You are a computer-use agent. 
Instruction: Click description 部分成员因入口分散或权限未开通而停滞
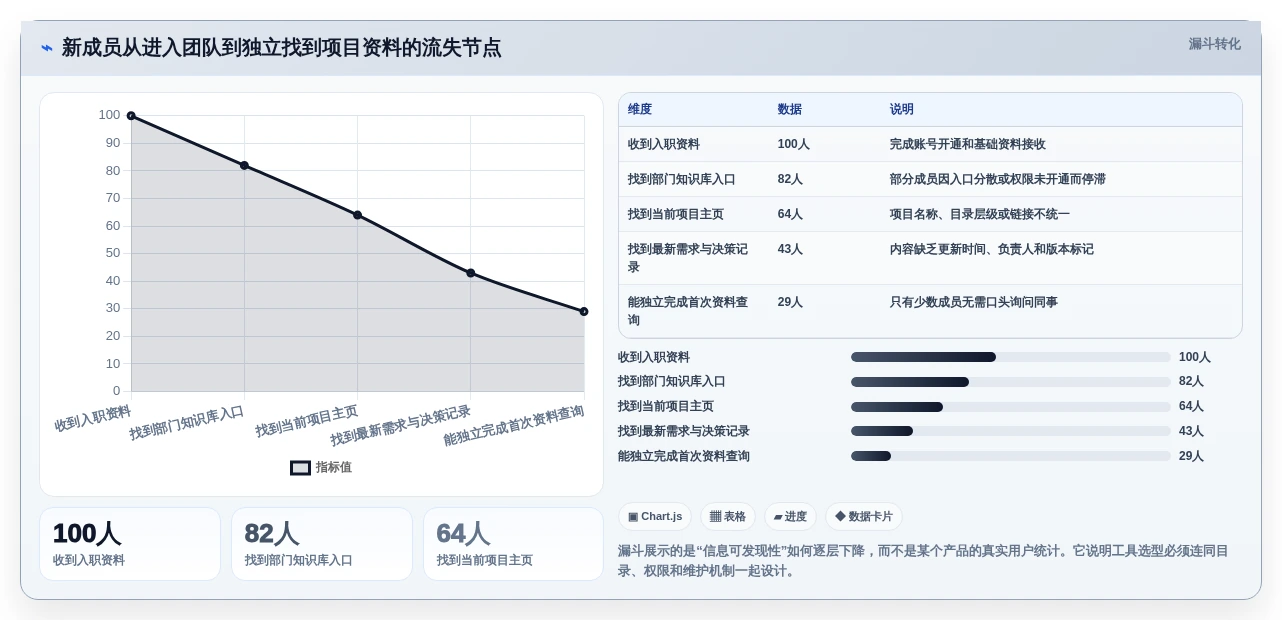(x=998, y=179)
